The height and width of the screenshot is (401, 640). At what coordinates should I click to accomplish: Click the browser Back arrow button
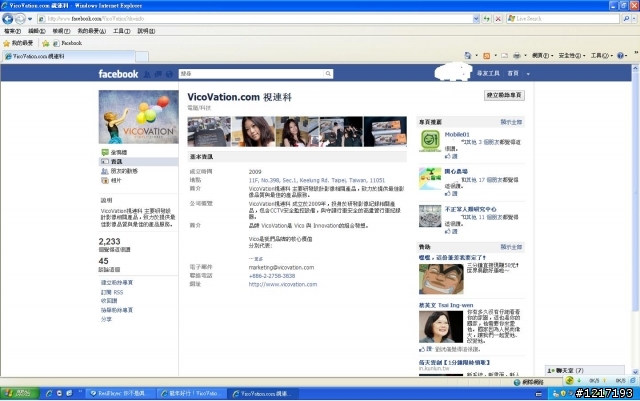click(x=8, y=18)
